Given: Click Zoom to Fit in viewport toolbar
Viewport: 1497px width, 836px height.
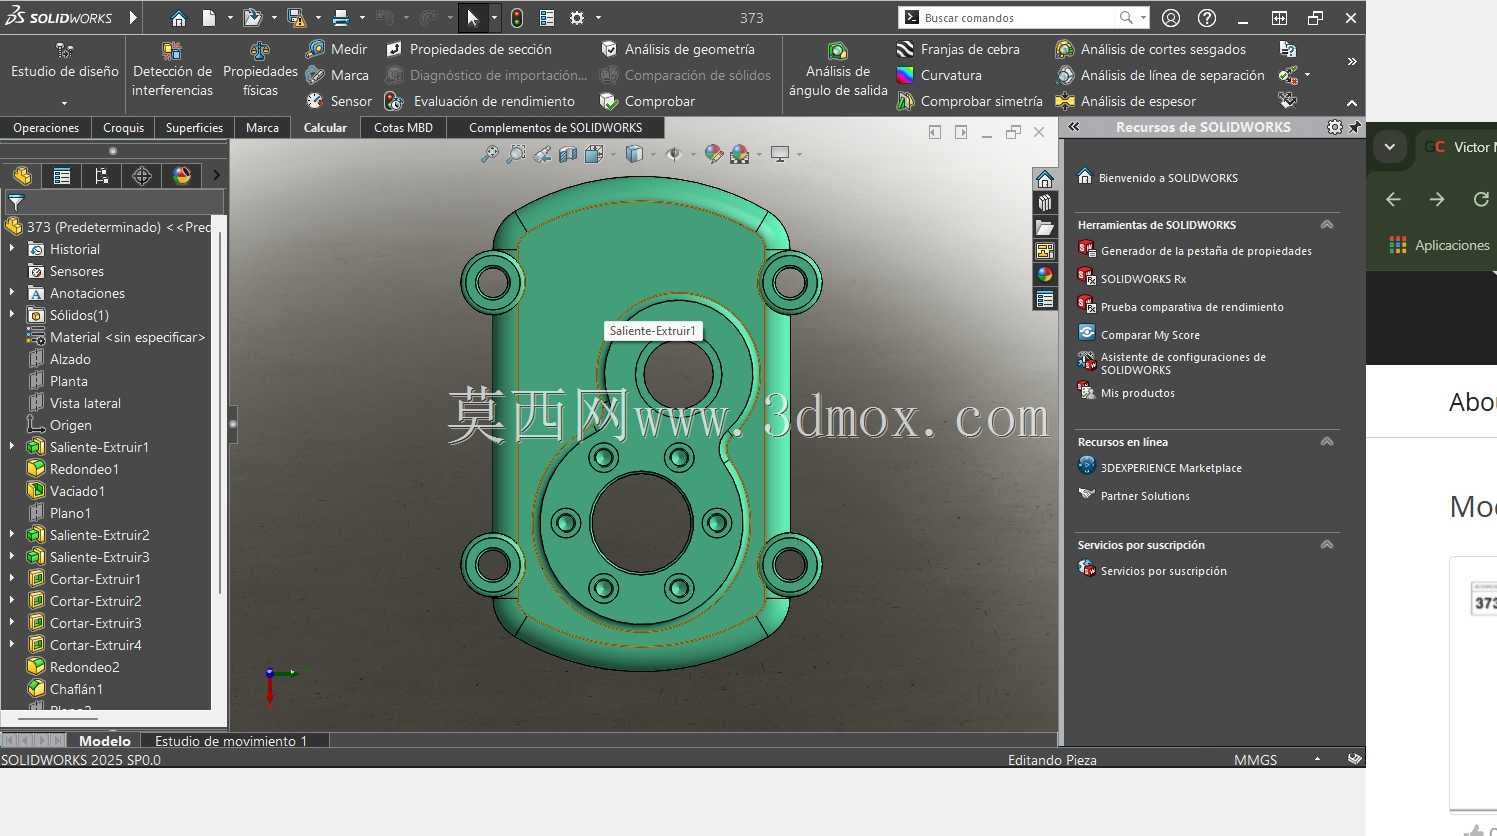Looking at the screenshot, I should 489,154.
